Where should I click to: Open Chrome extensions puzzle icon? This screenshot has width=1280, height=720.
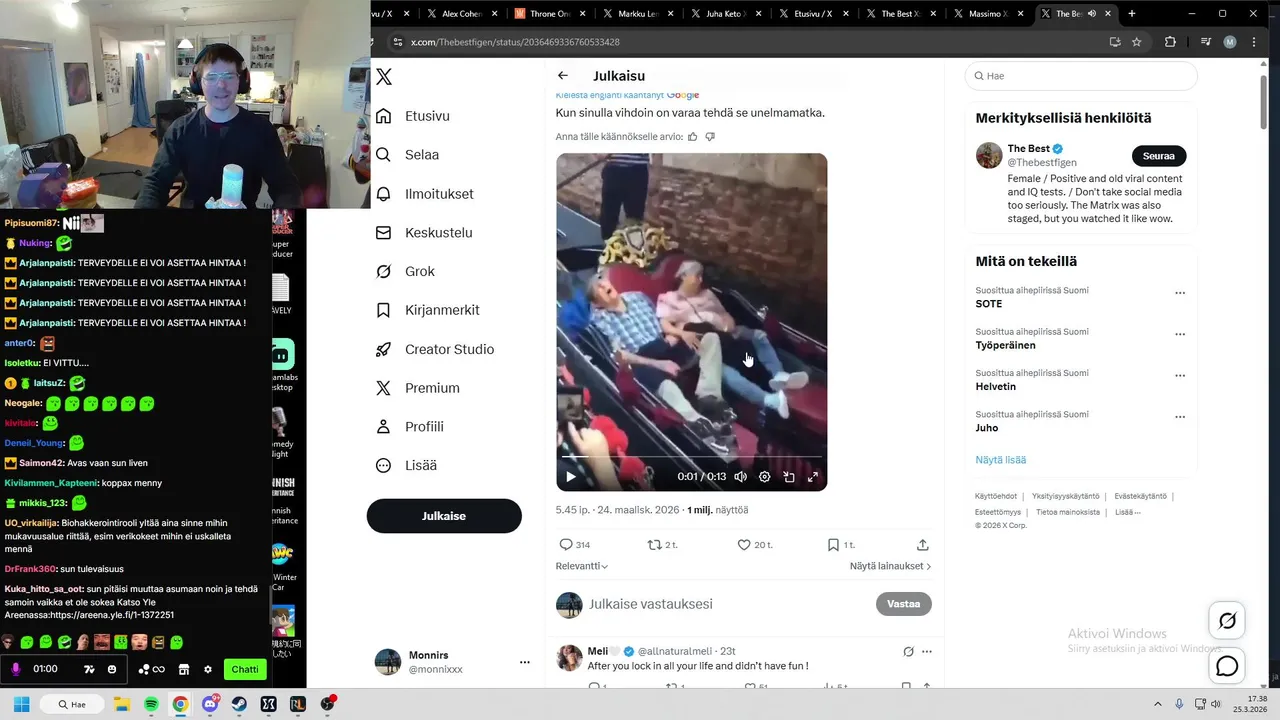point(1170,42)
